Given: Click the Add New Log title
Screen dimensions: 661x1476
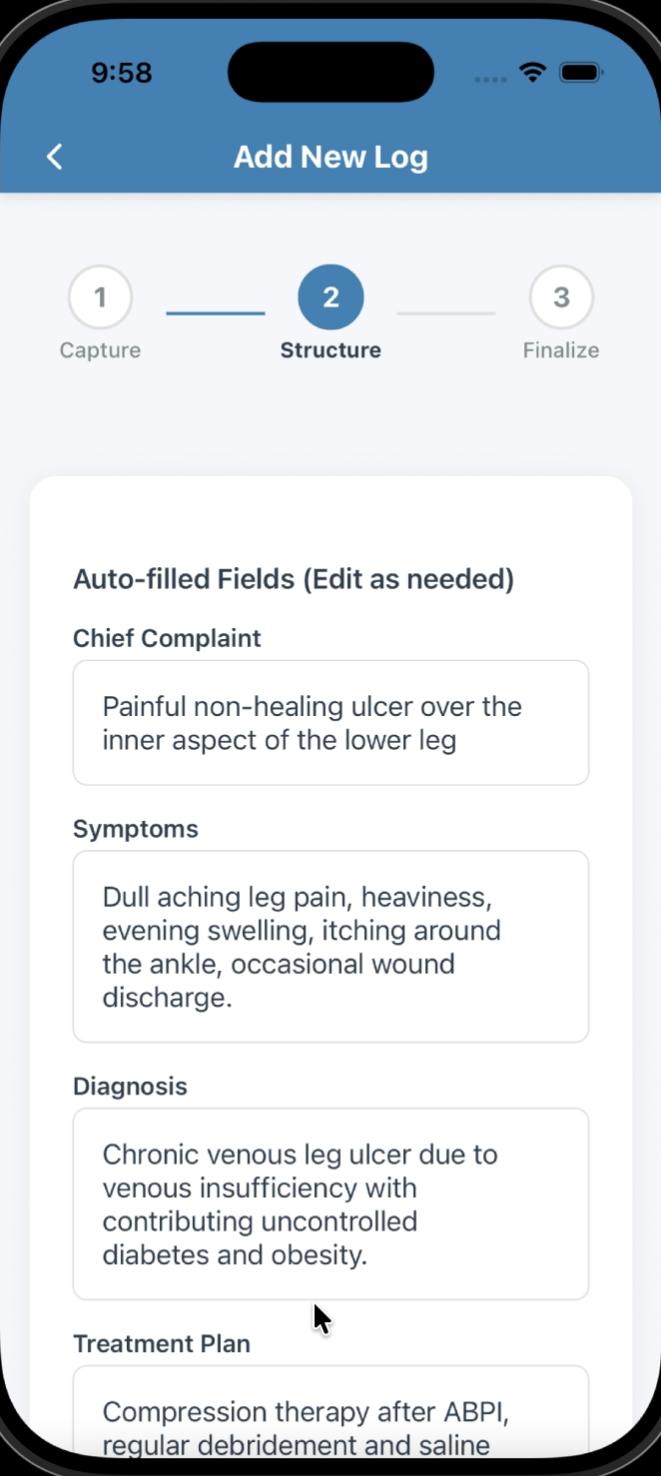Looking at the screenshot, I should pos(331,157).
